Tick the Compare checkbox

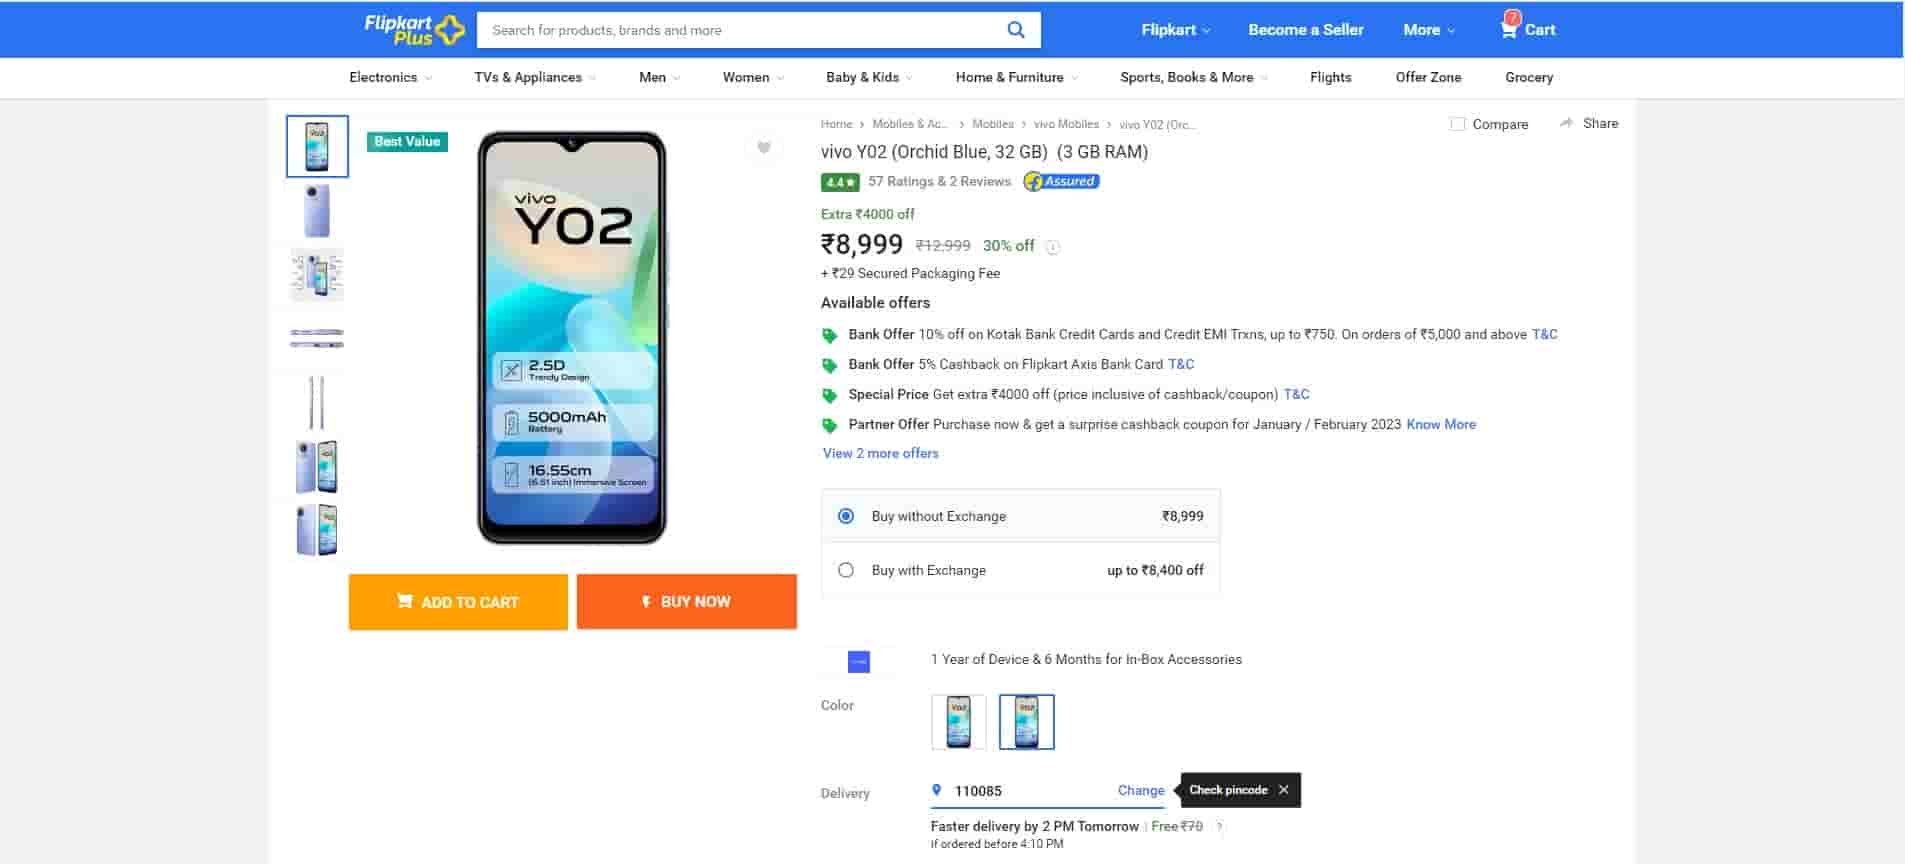(x=1458, y=124)
